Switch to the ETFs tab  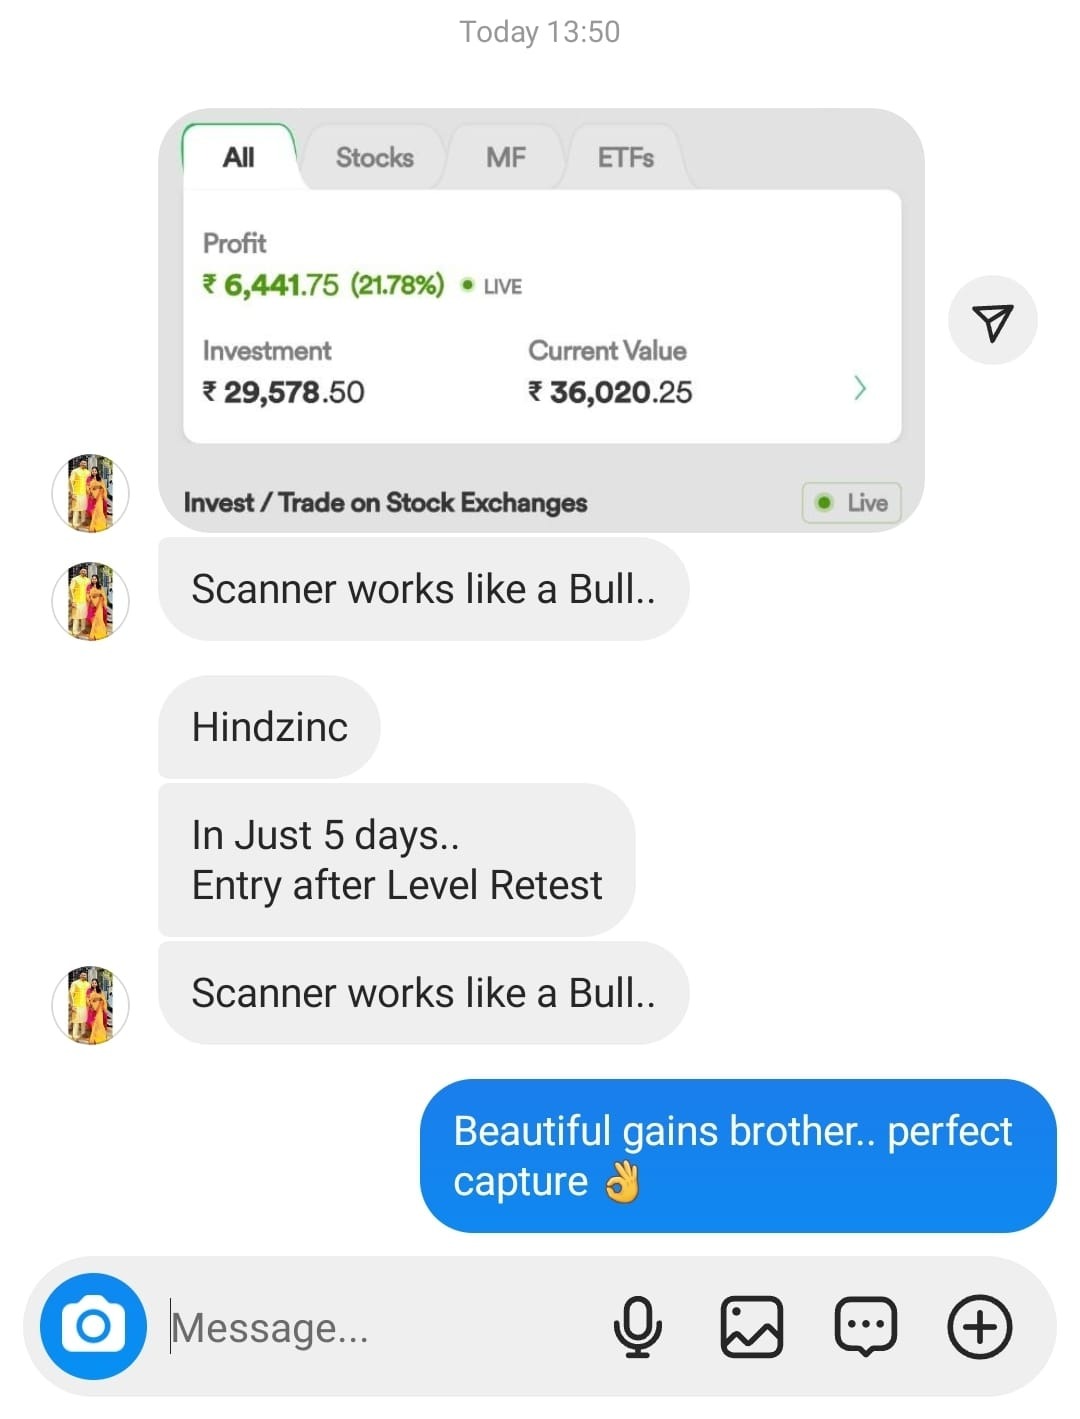pyautogui.click(x=626, y=157)
